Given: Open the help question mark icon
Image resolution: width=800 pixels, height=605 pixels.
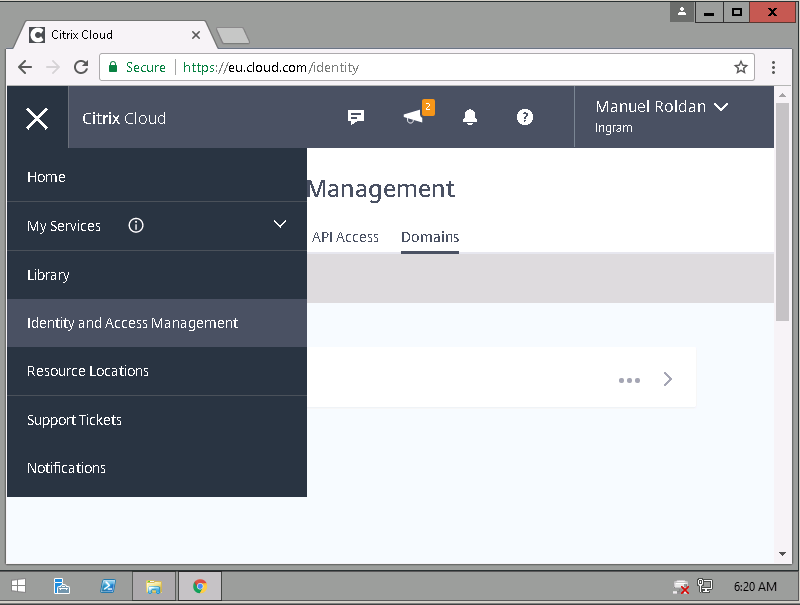Looking at the screenshot, I should 524,117.
